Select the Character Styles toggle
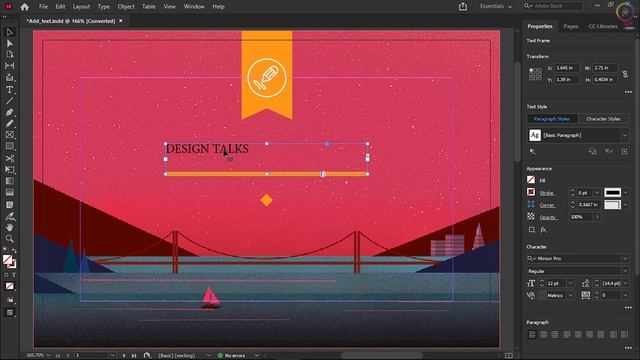Screen dimensions: 640x360 pos(603,119)
